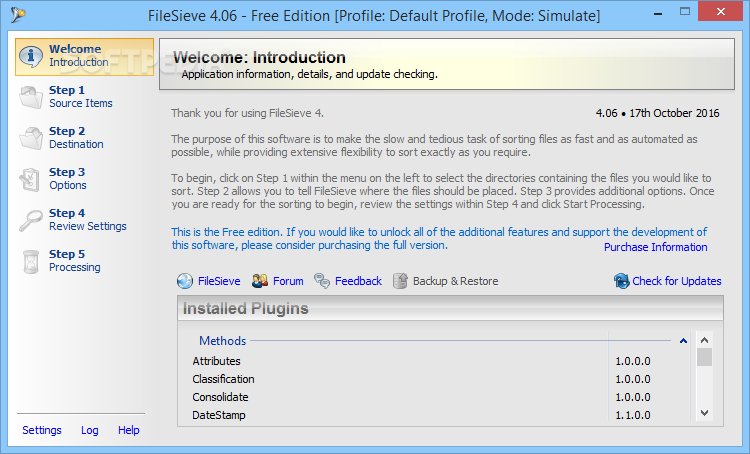The width and height of the screenshot is (750, 454).
Task: Open the Forum link
Action: [288, 281]
